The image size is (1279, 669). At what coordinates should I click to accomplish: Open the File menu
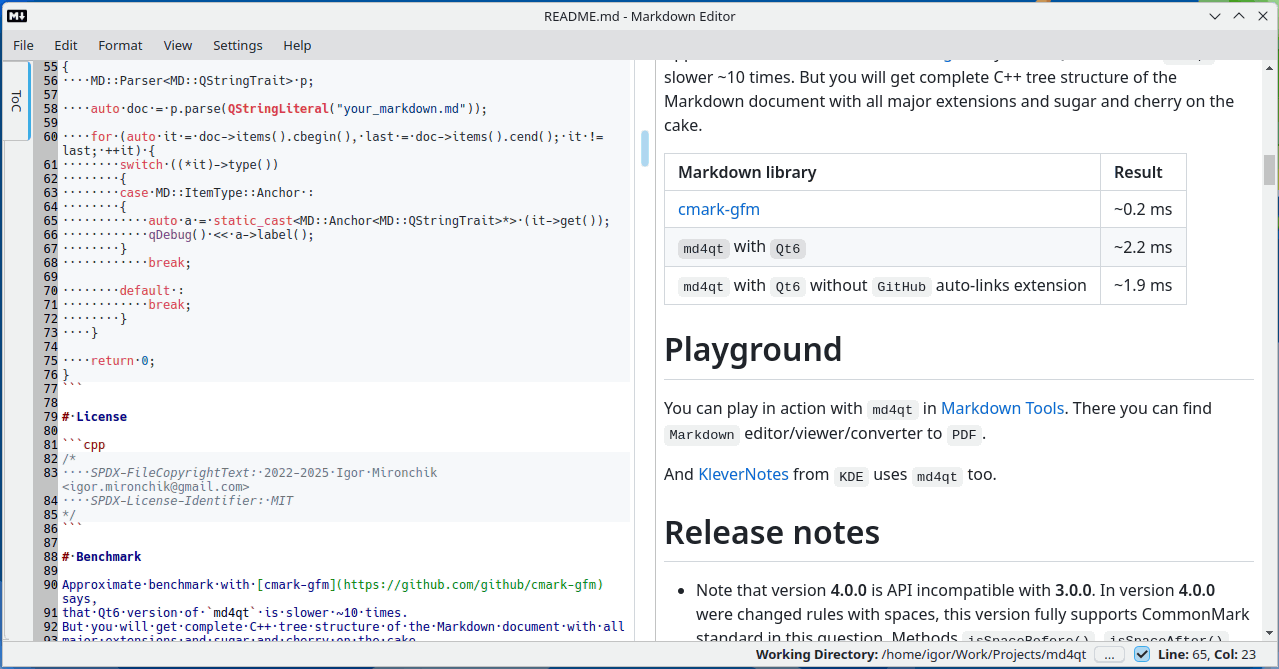[x=23, y=45]
